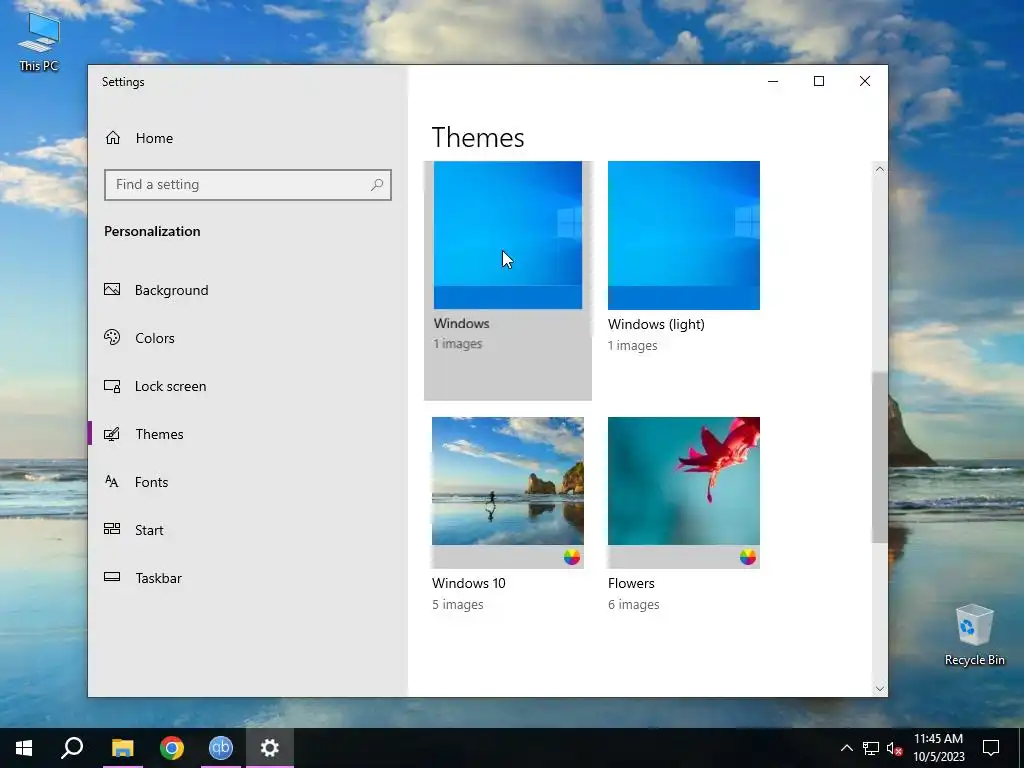Viewport: 1024px width, 768px height.
Task: Click the Start tiles icon in sidebar
Action: point(112,529)
